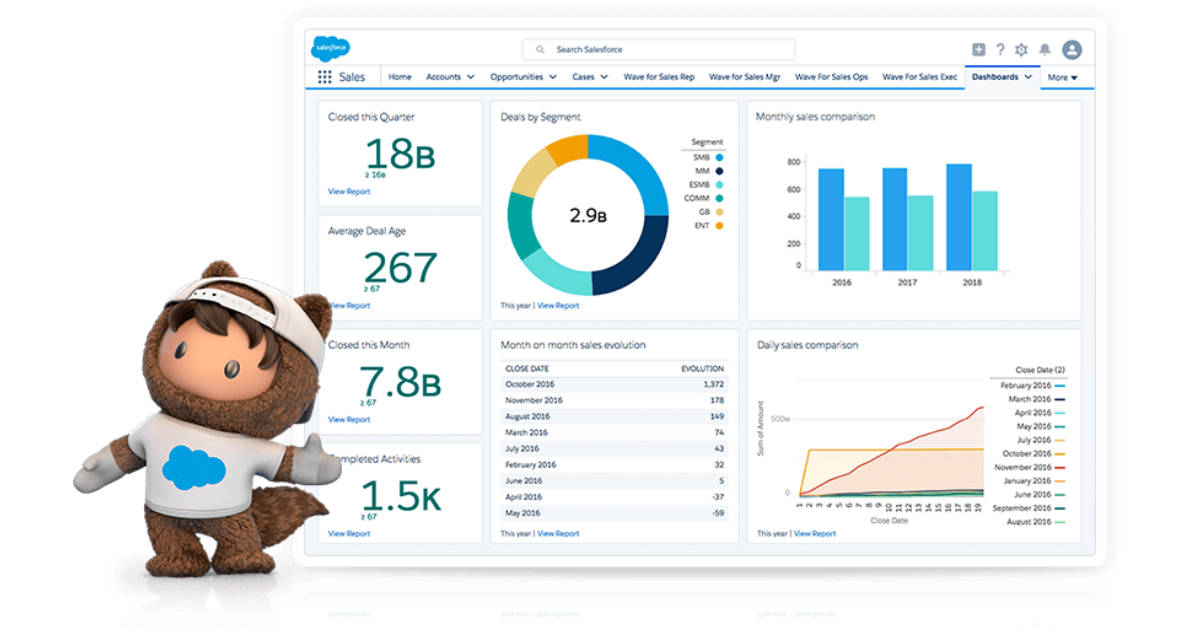Open the App Launcher waffle icon
The height and width of the screenshot is (630, 1200).
coord(322,76)
